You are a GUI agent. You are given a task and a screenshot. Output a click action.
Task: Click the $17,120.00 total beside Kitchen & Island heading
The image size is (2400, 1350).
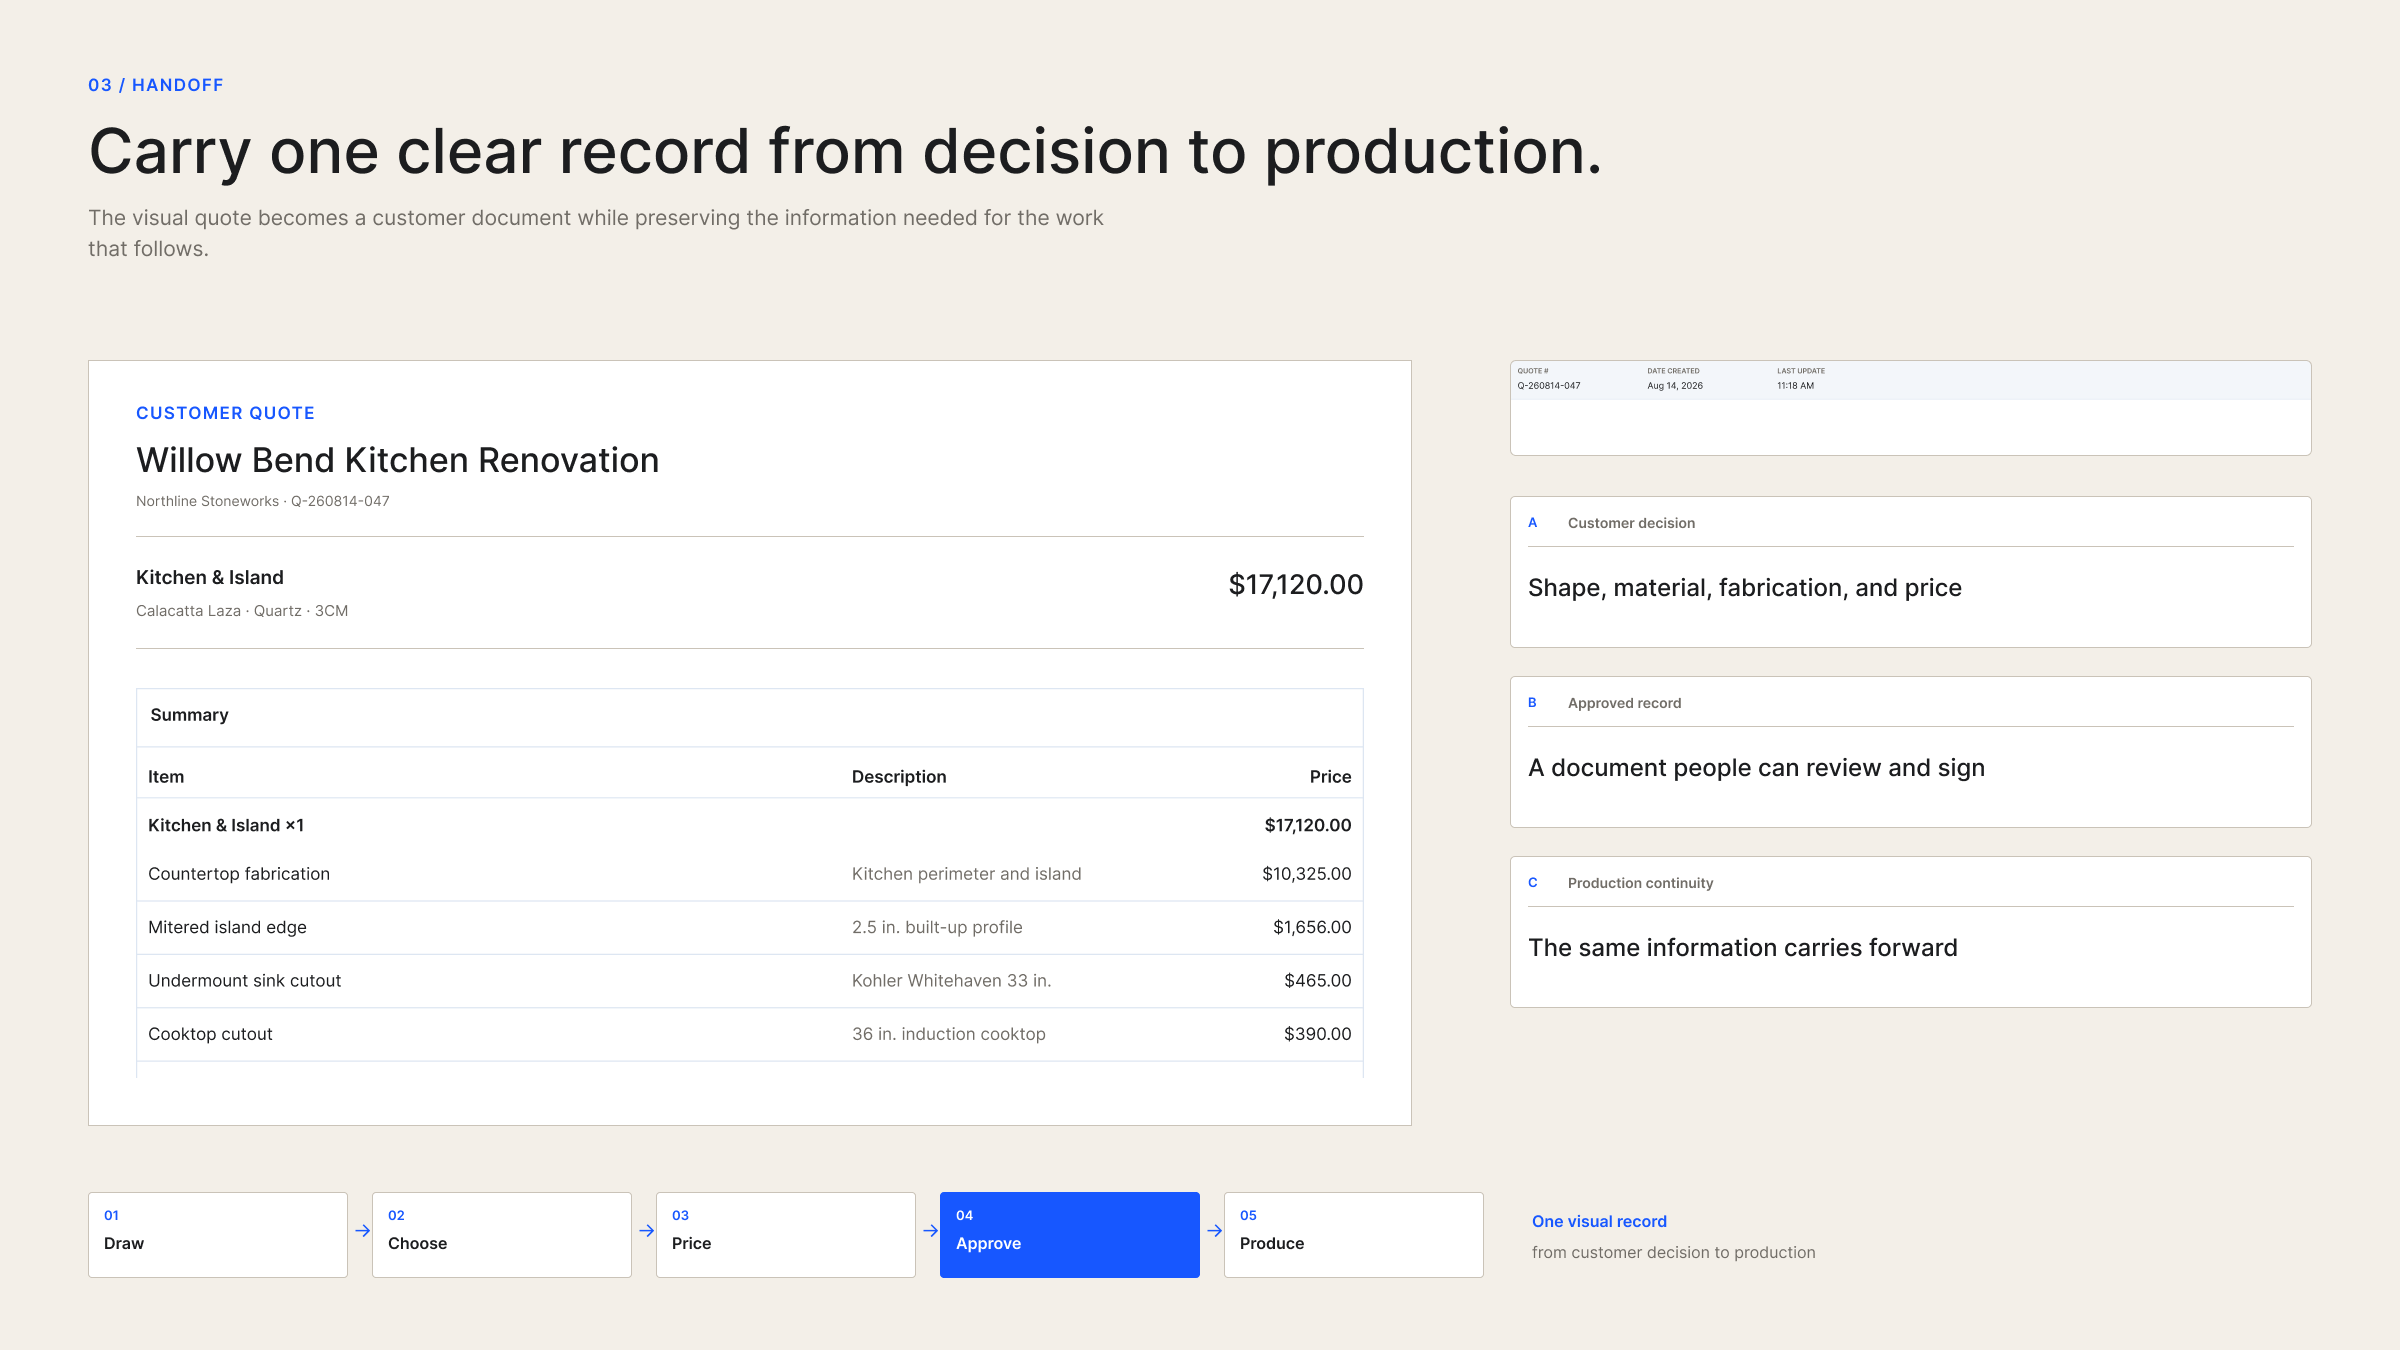(1295, 585)
